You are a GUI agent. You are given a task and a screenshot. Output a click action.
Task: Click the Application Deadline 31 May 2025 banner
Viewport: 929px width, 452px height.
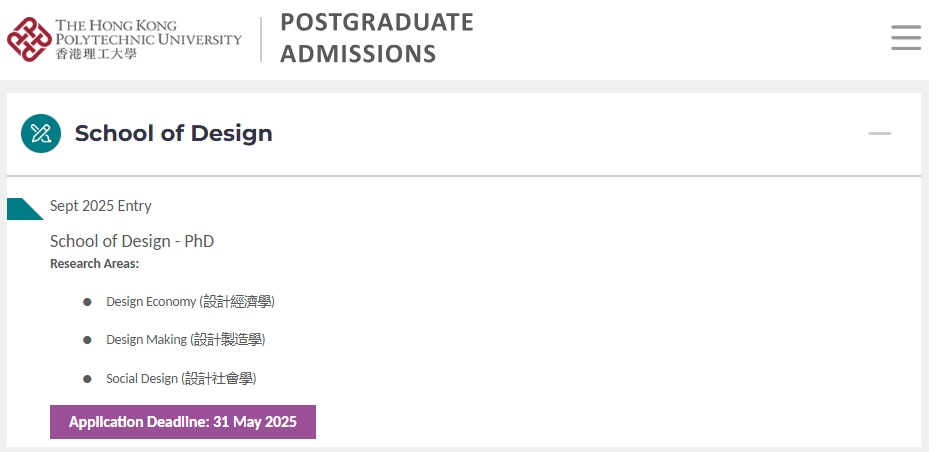pyautogui.click(x=182, y=422)
